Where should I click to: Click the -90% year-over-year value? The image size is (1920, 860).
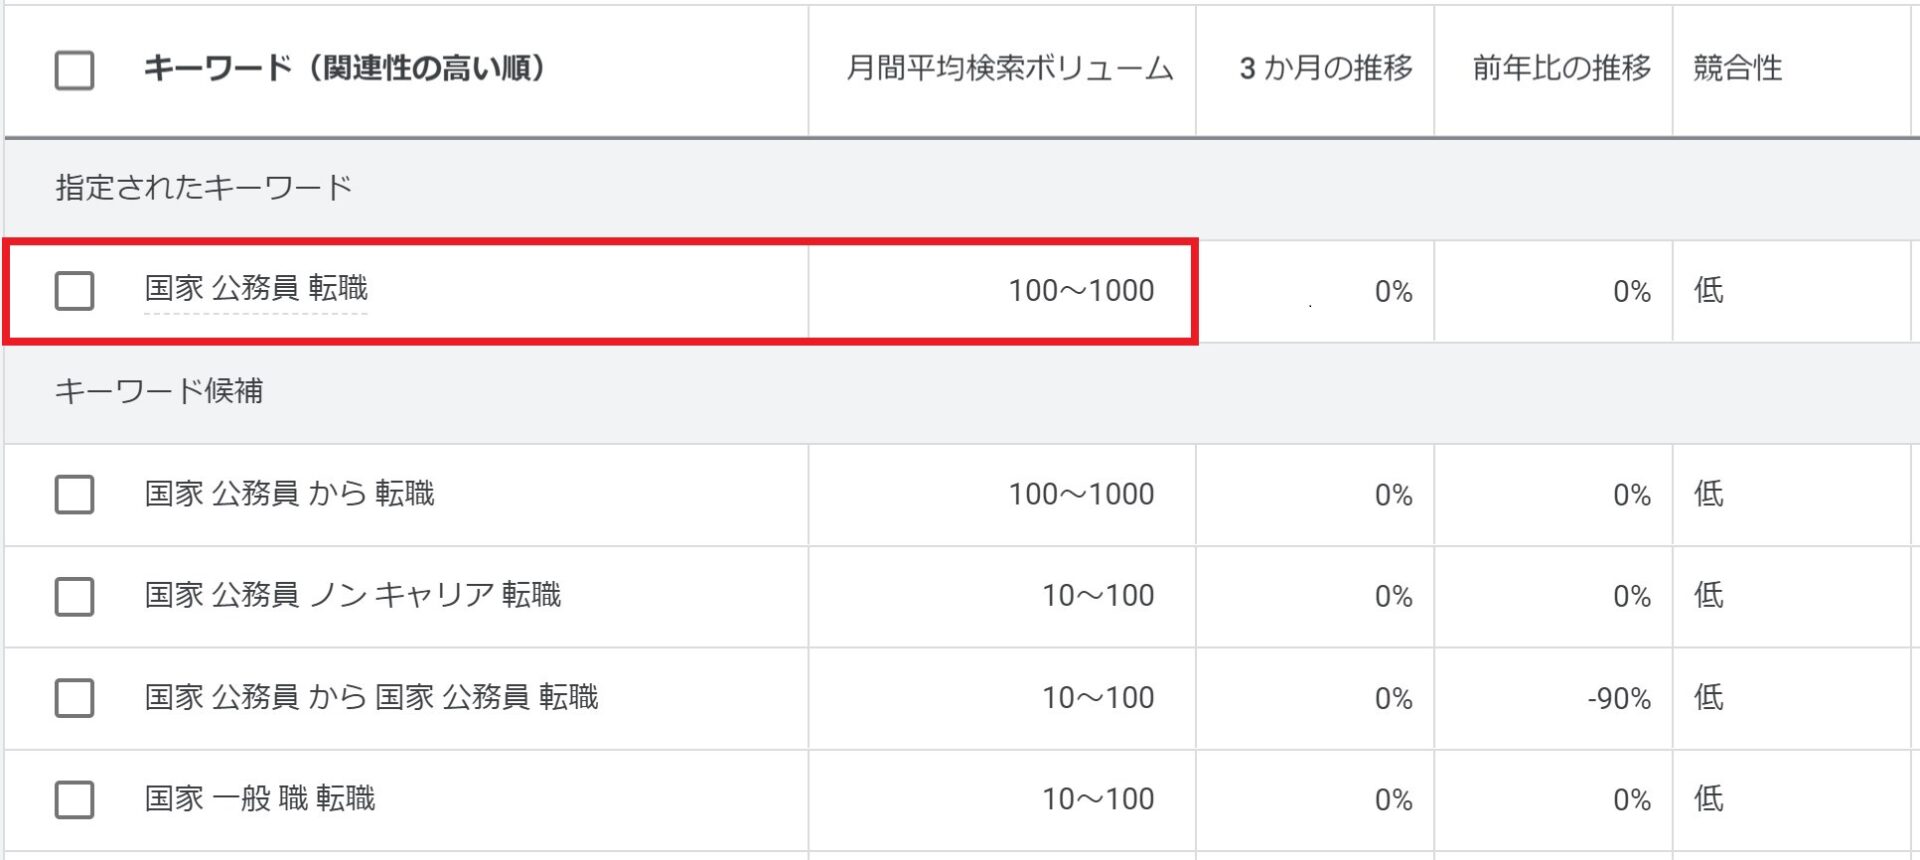[x=1619, y=698]
